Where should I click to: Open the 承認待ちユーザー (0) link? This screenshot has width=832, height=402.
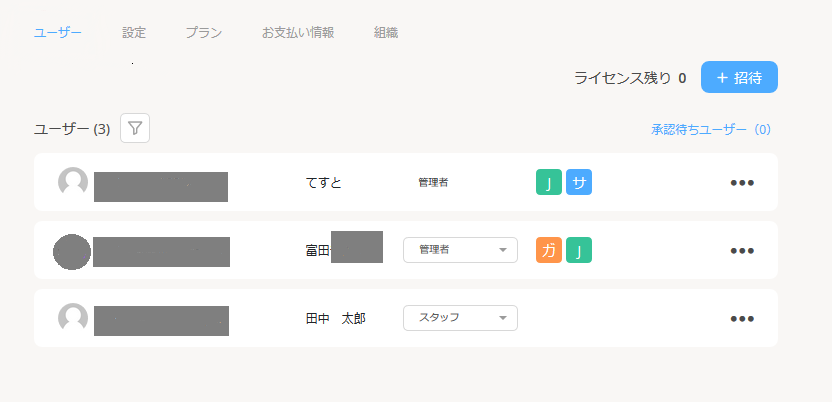711,130
